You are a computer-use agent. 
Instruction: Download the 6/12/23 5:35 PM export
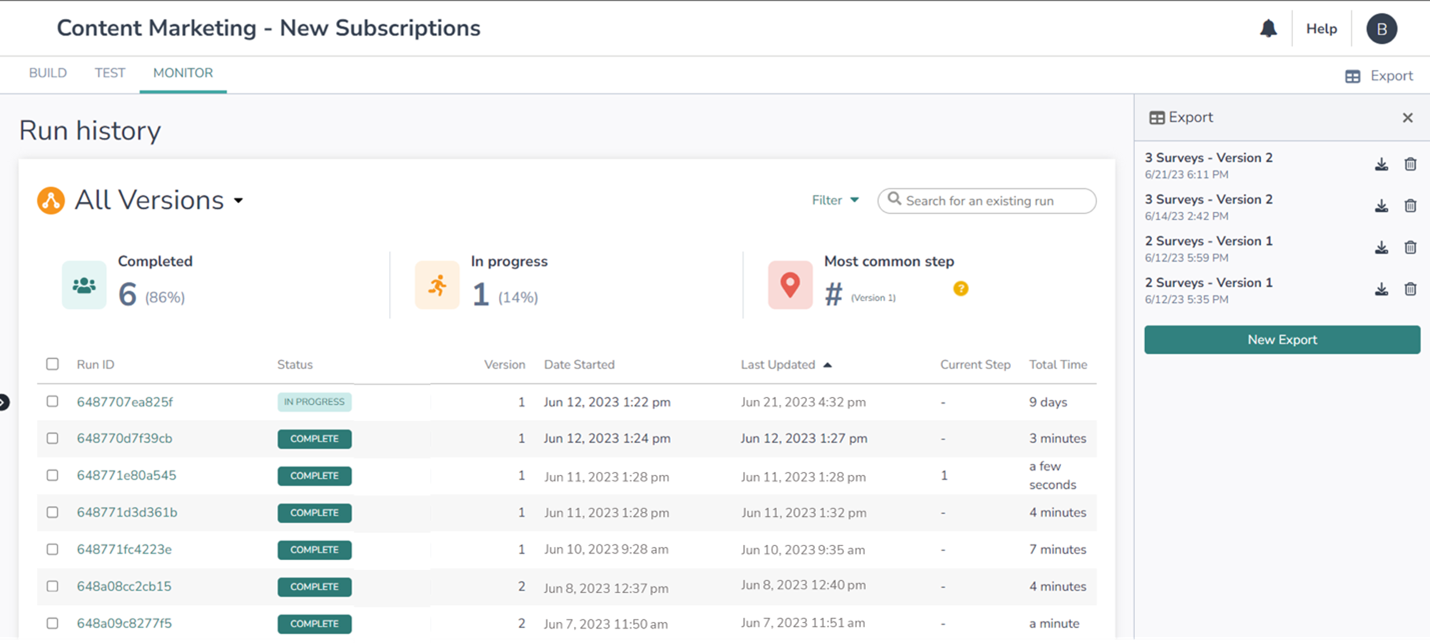[x=1381, y=290]
